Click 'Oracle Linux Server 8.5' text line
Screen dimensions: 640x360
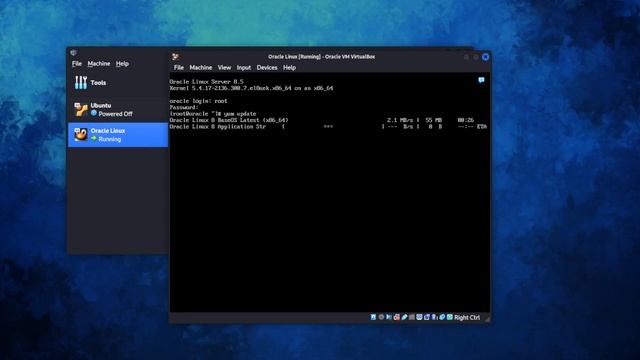pyautogui.click(x=207, y=82)
